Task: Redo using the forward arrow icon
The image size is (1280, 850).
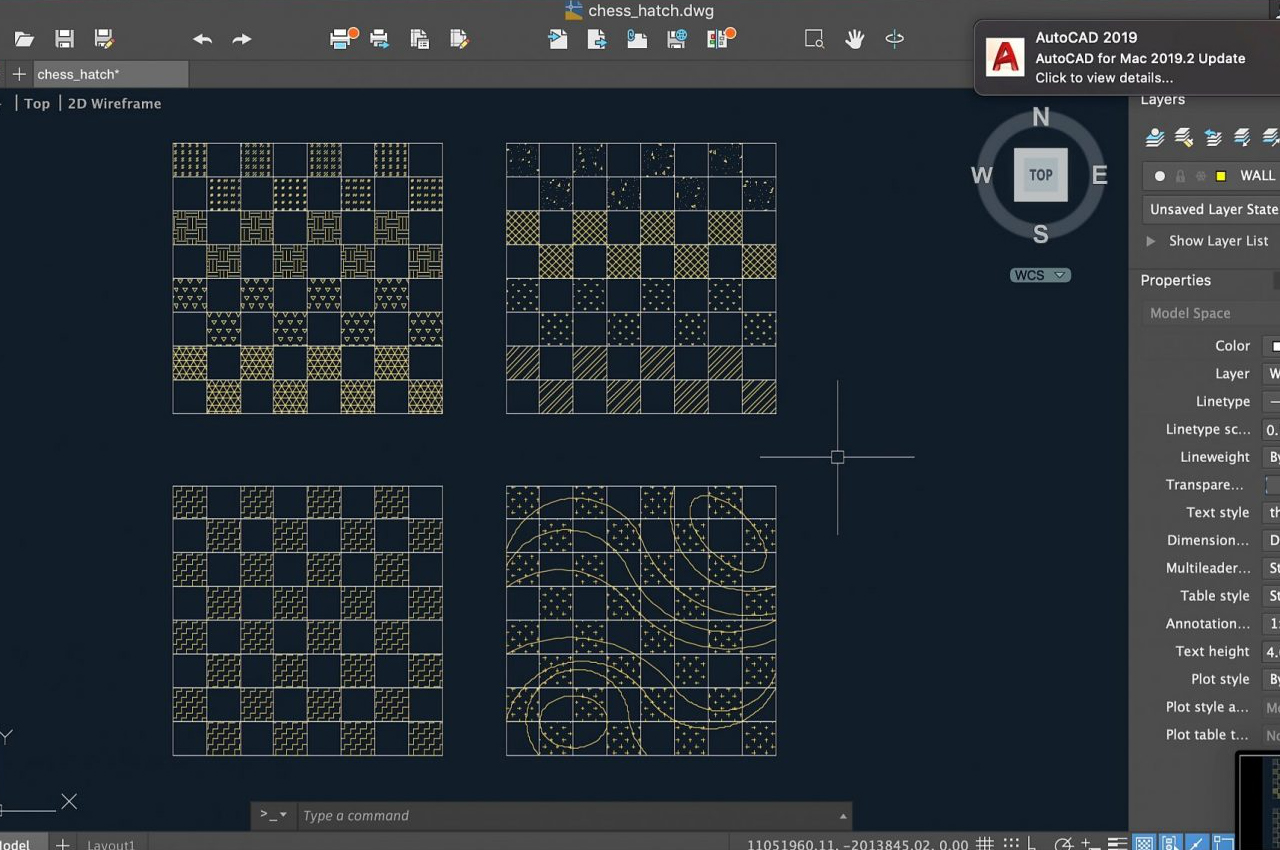Action: pyautogui.click(x=242, y=39)
